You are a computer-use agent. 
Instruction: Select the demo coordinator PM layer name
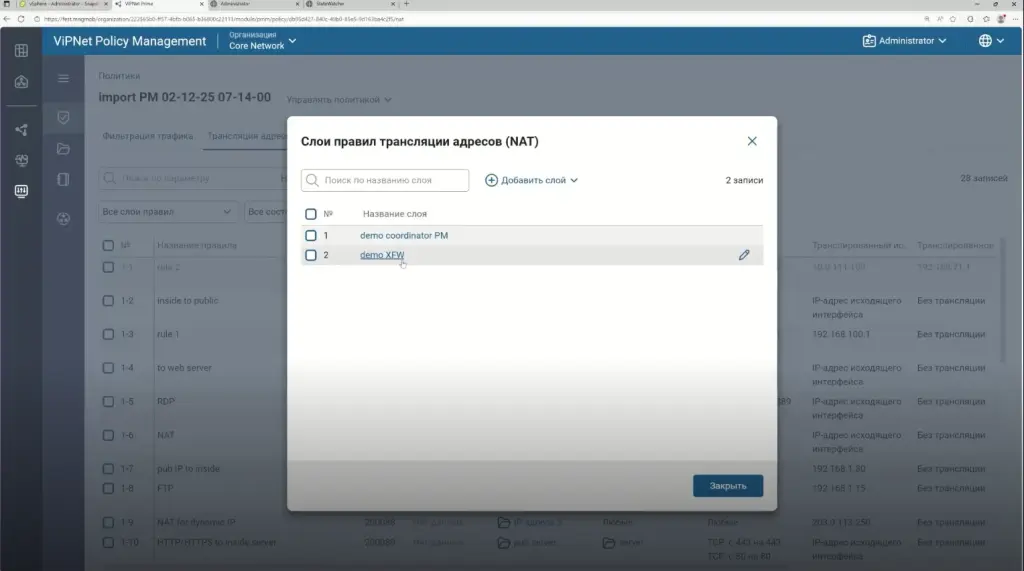pos(404,235)
